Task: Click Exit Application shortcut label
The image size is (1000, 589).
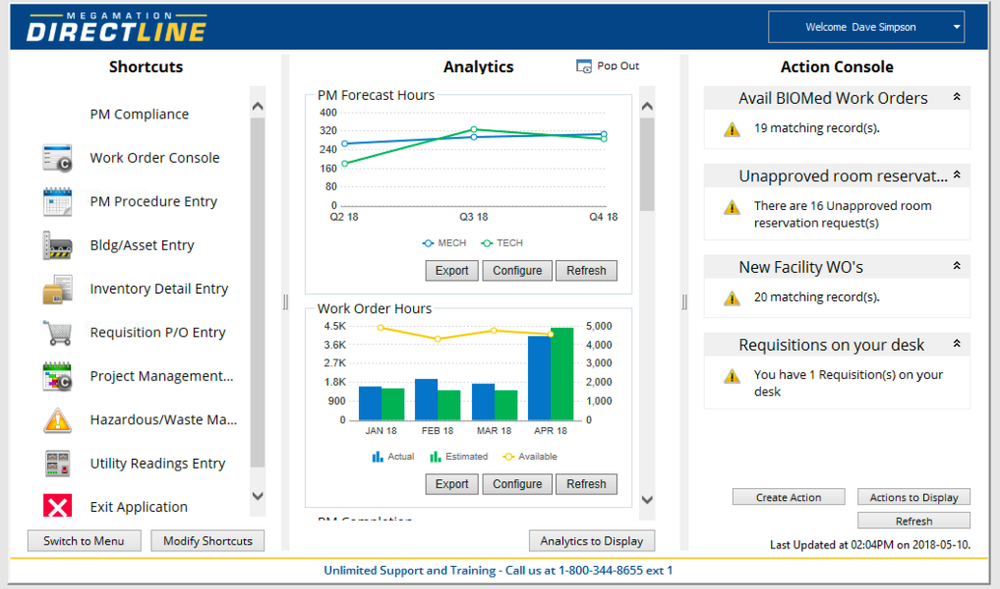Action: 138,507
